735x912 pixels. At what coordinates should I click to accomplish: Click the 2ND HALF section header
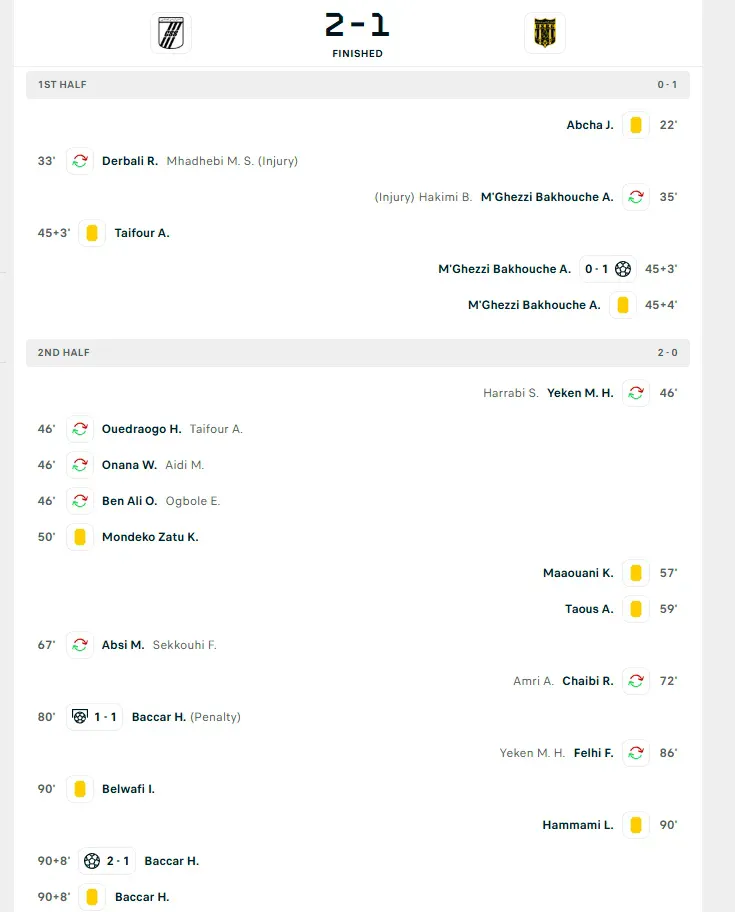pos(358,353)
